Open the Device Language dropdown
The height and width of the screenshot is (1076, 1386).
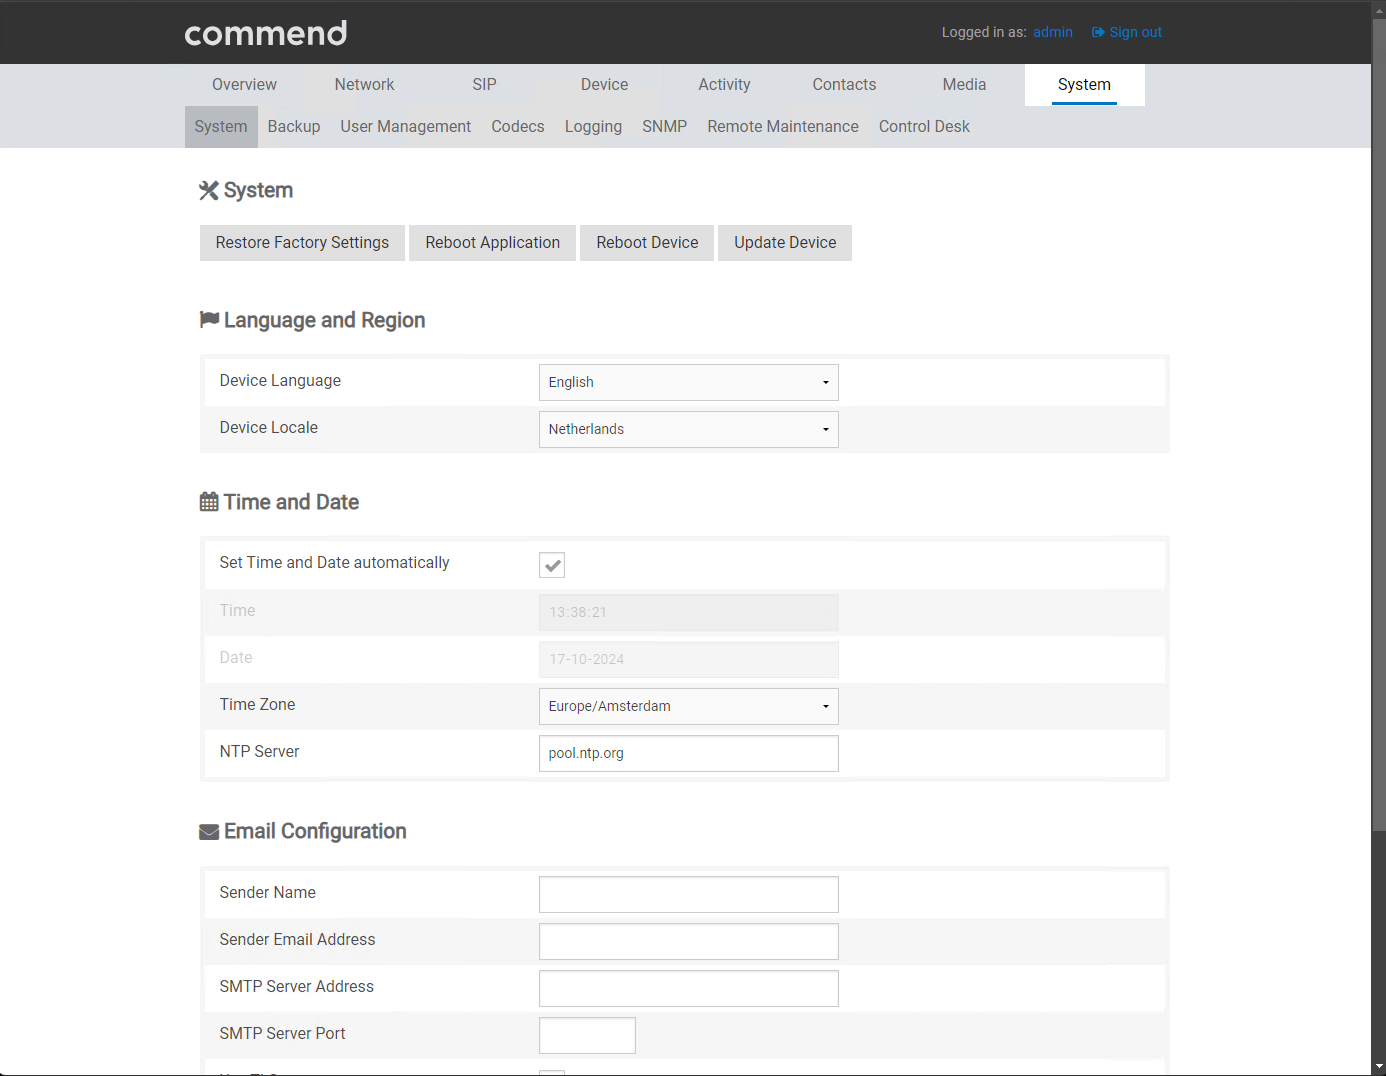pyautogui.click(x=688, y=382)
